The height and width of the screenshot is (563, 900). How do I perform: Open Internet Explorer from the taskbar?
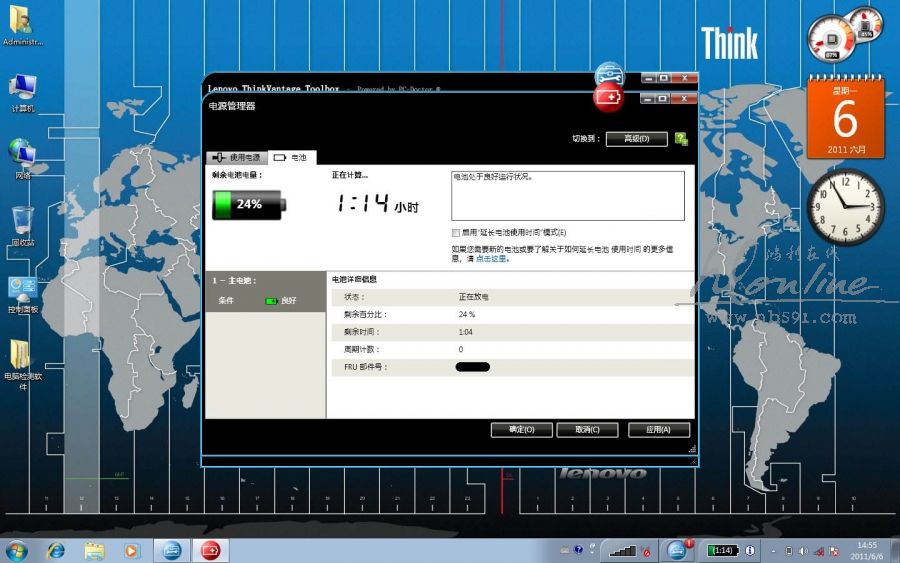pos(56,551)
